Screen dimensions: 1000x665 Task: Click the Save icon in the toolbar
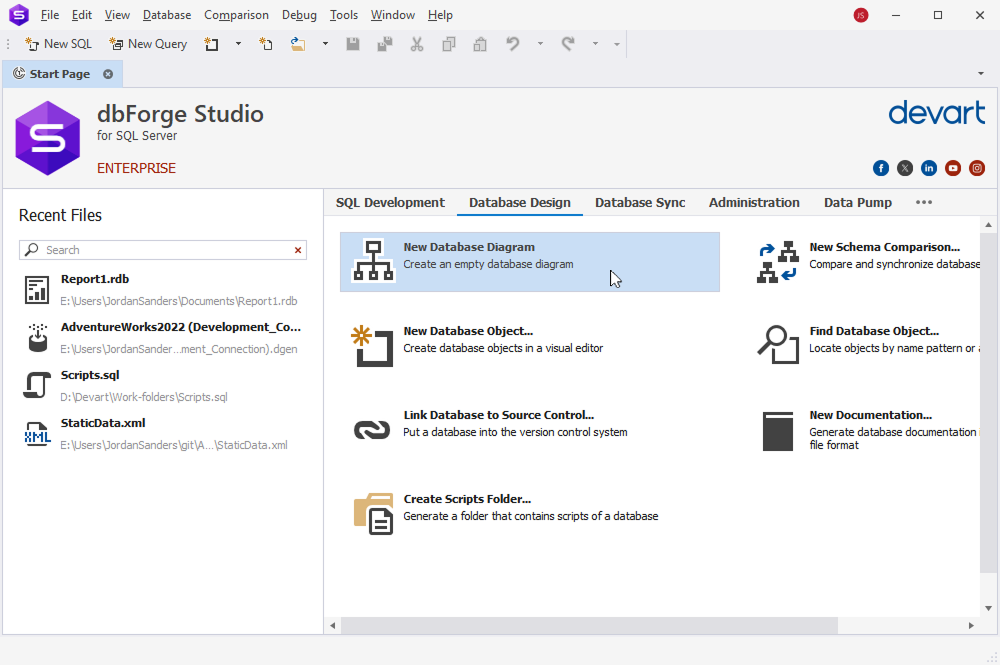point(352,45)
